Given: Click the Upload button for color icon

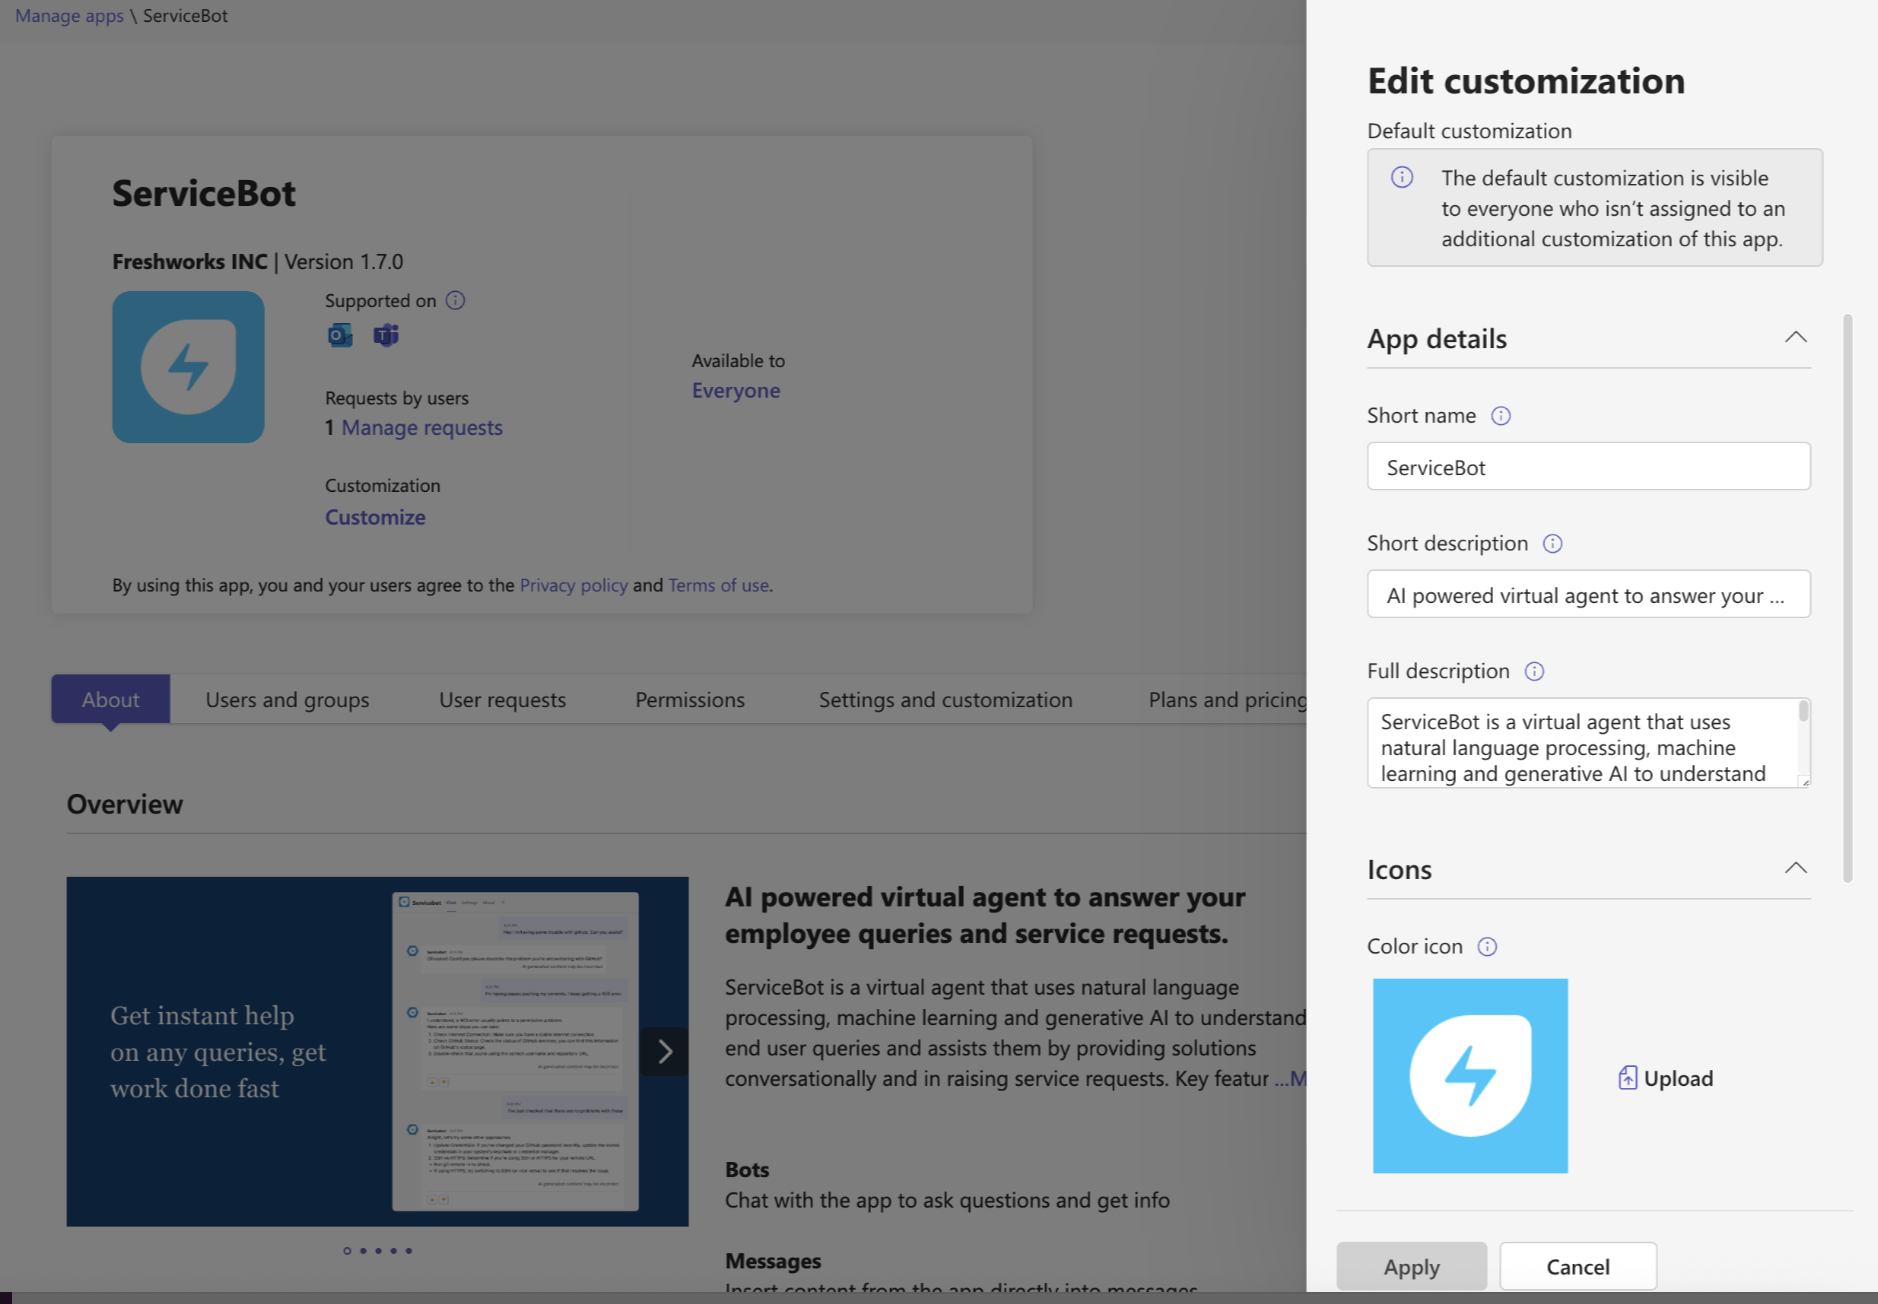Looking at the screenshot, I should coord(1665,1078).
